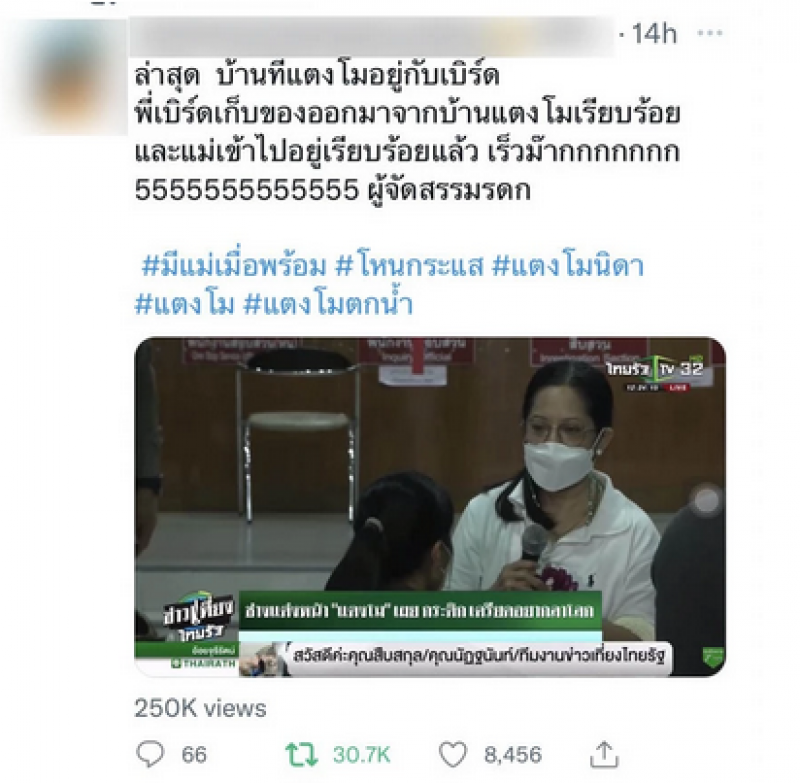Click the 8,456 likes count

pos(512,754)
